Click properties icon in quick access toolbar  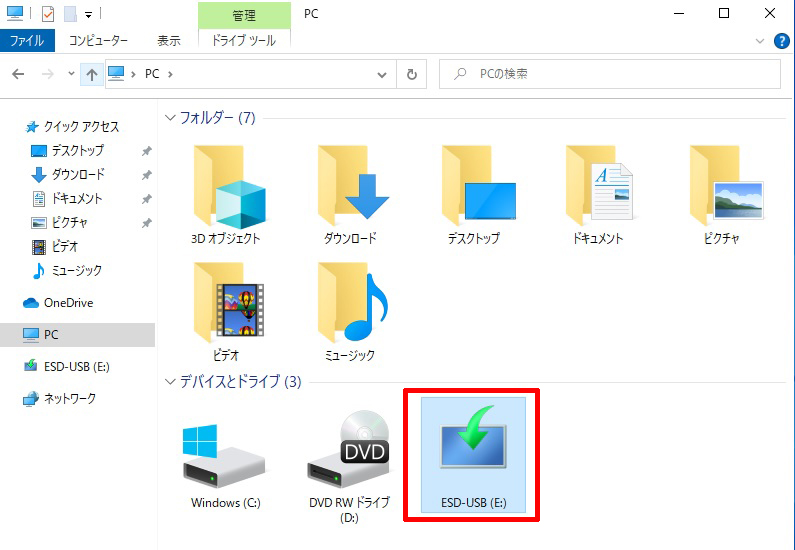[x=48, y=14]
